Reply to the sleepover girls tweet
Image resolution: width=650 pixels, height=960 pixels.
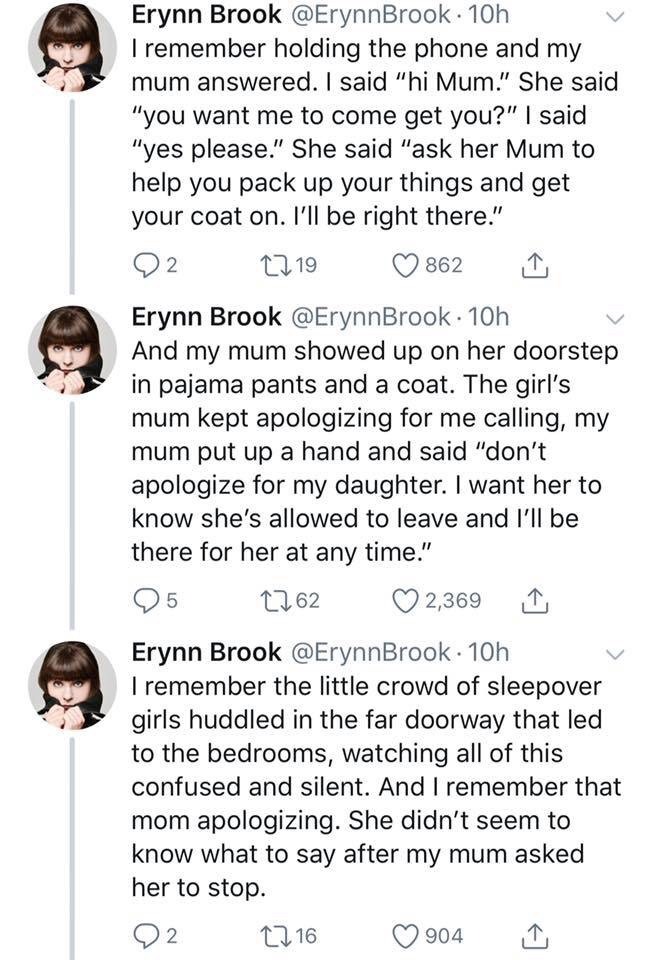tap(145, 937)
